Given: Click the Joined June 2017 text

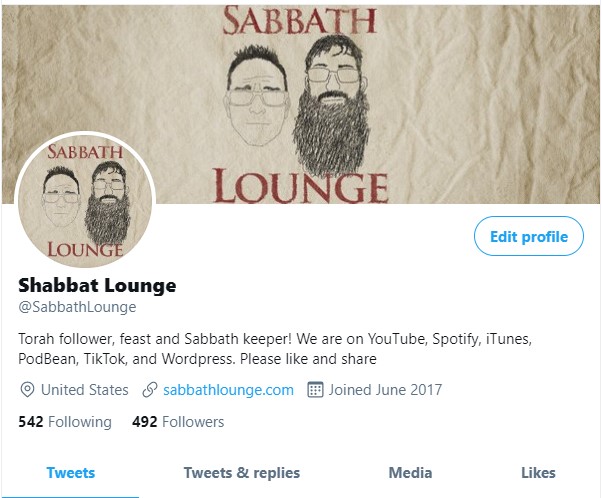Looking at the screenshot, I should point(385,390).
